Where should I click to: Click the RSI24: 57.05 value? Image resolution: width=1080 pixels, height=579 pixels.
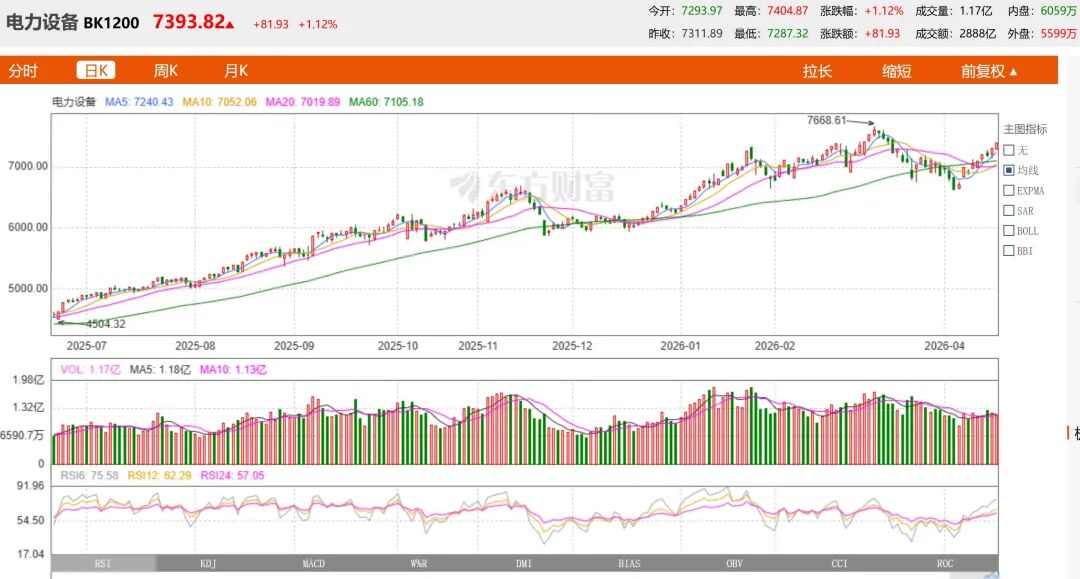click(x=232, y=475)
